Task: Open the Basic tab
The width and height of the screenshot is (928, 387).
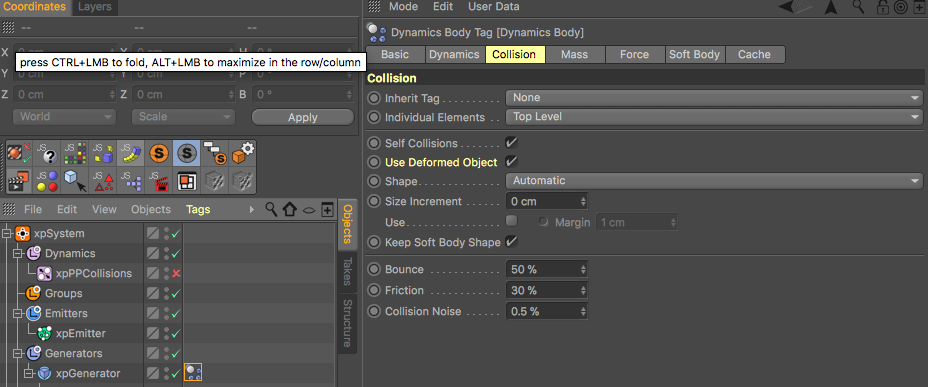Action: click(x=395, y=54)
